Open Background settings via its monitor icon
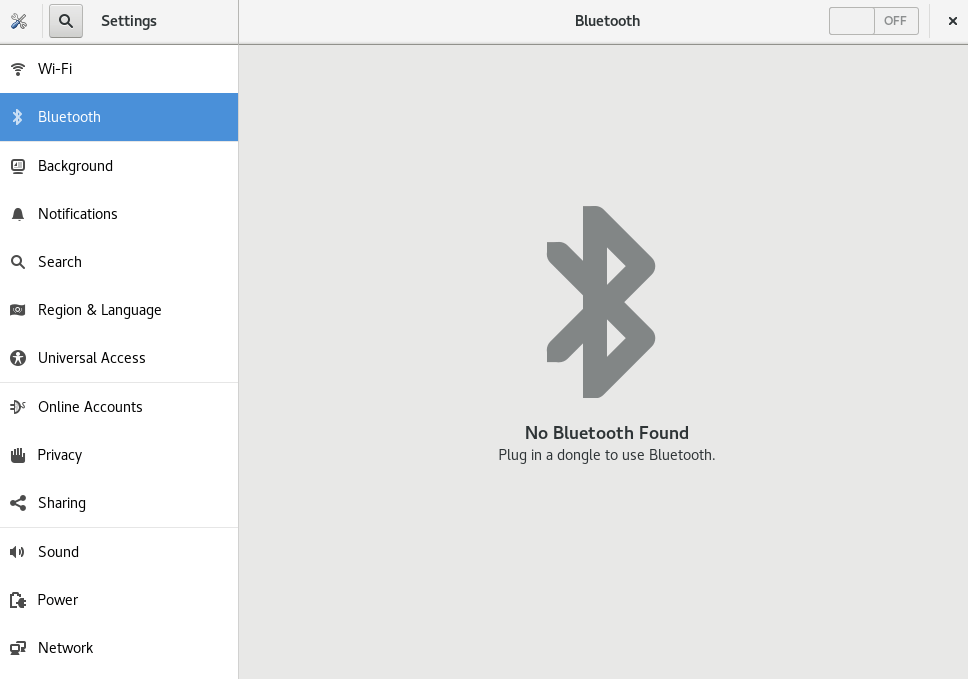Viewport: 968px width, 679px height. (x=17, y=165)
